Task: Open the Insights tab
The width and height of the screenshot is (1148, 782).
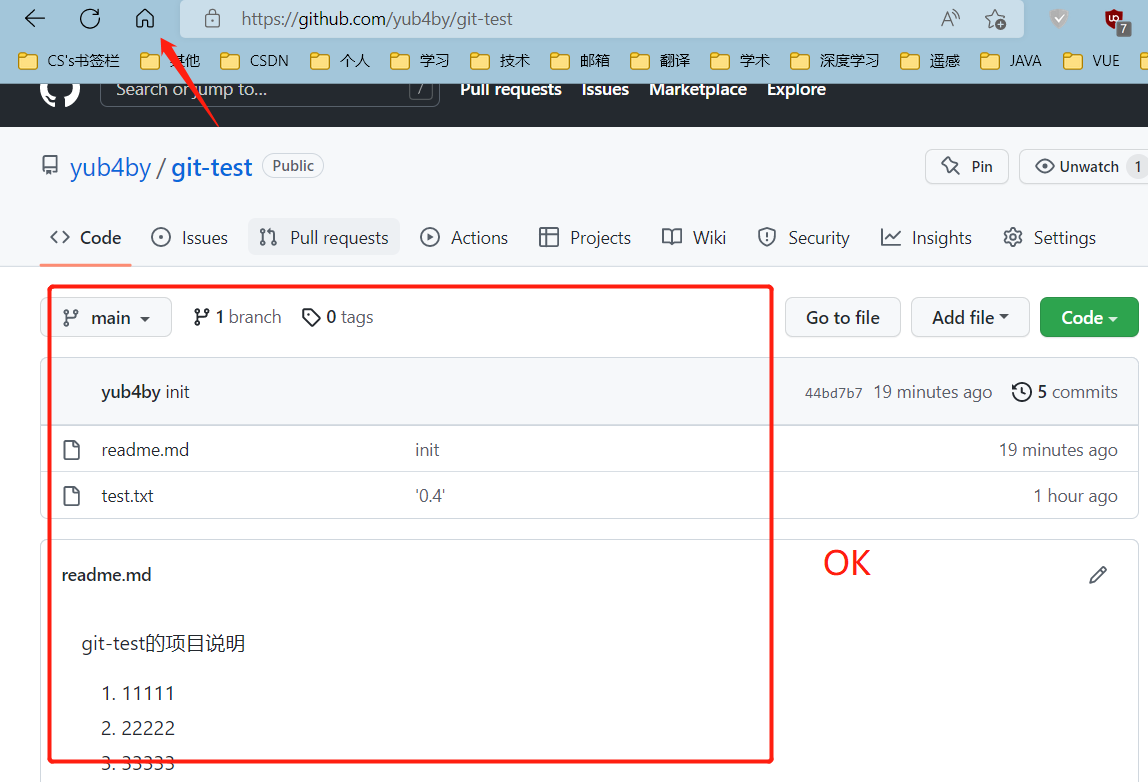Action: pyautogui.click(x=926, y=238)
